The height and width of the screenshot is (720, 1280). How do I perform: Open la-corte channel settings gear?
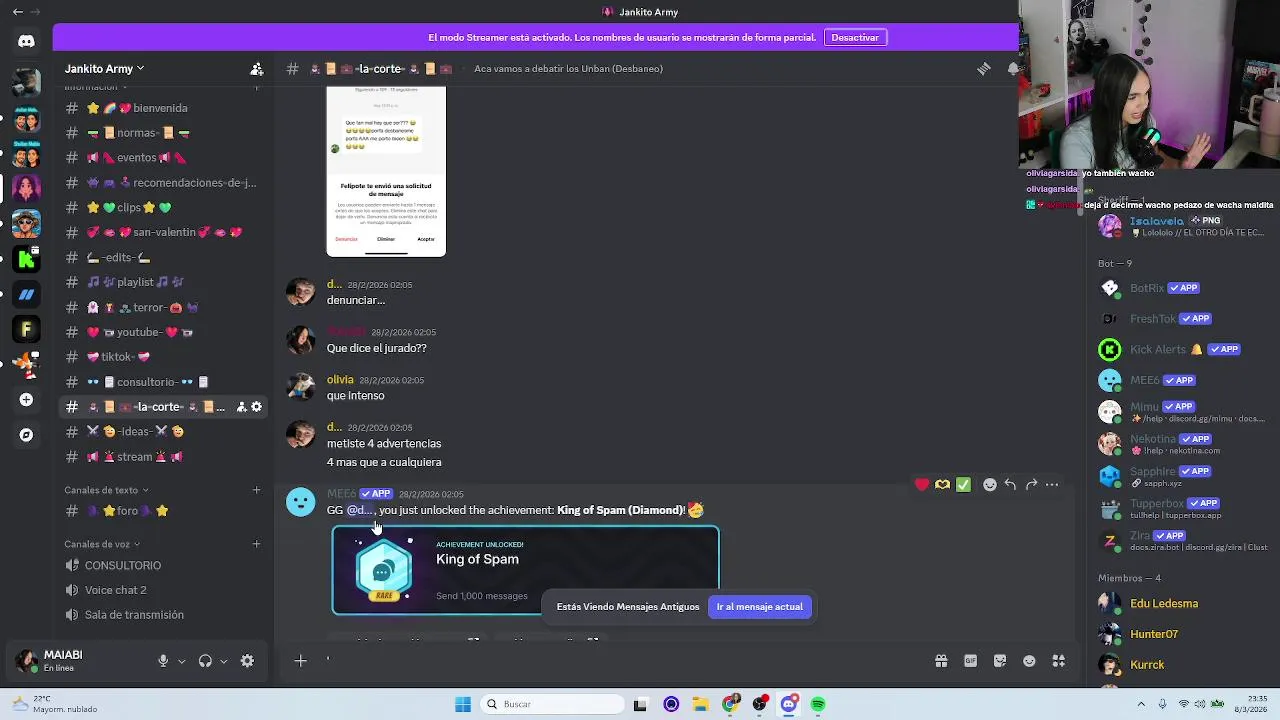tap(256, 407)
